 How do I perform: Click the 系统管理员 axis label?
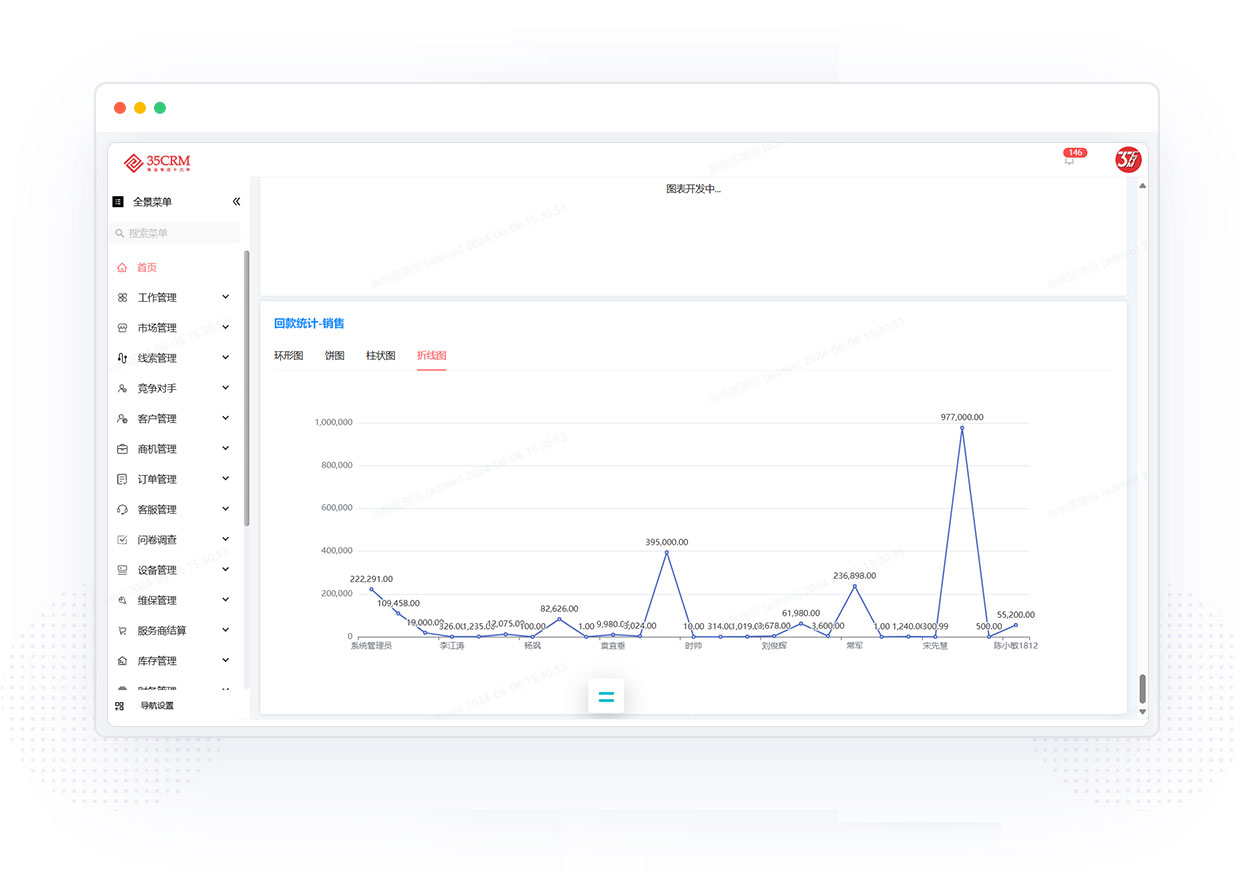(x=371, y=646)
